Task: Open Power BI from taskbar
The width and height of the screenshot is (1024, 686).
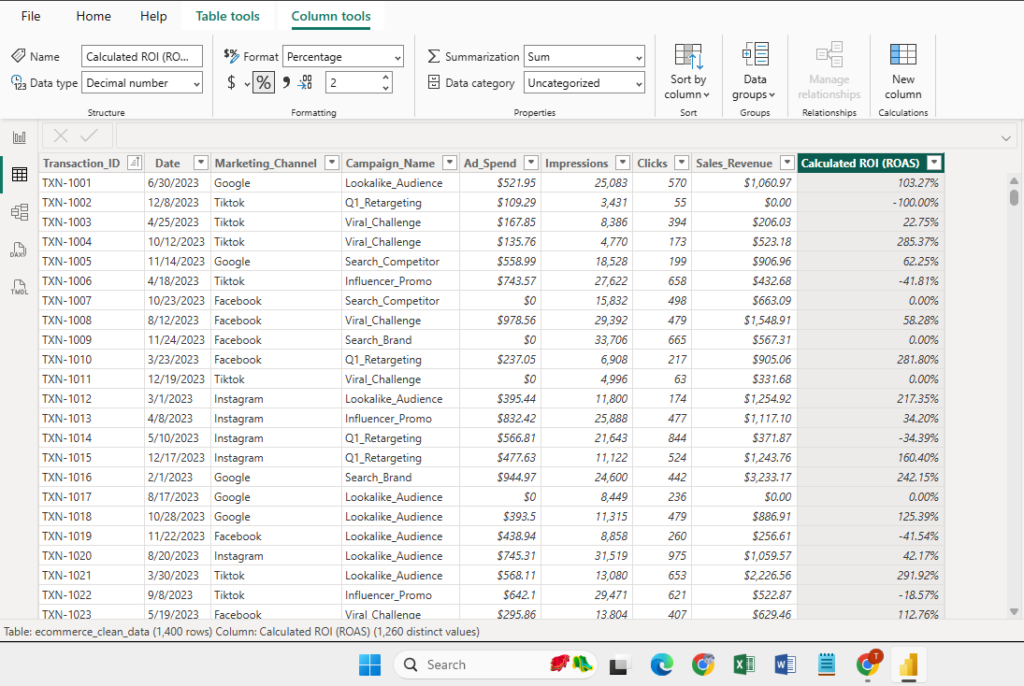Action: (x=908, y=665)
